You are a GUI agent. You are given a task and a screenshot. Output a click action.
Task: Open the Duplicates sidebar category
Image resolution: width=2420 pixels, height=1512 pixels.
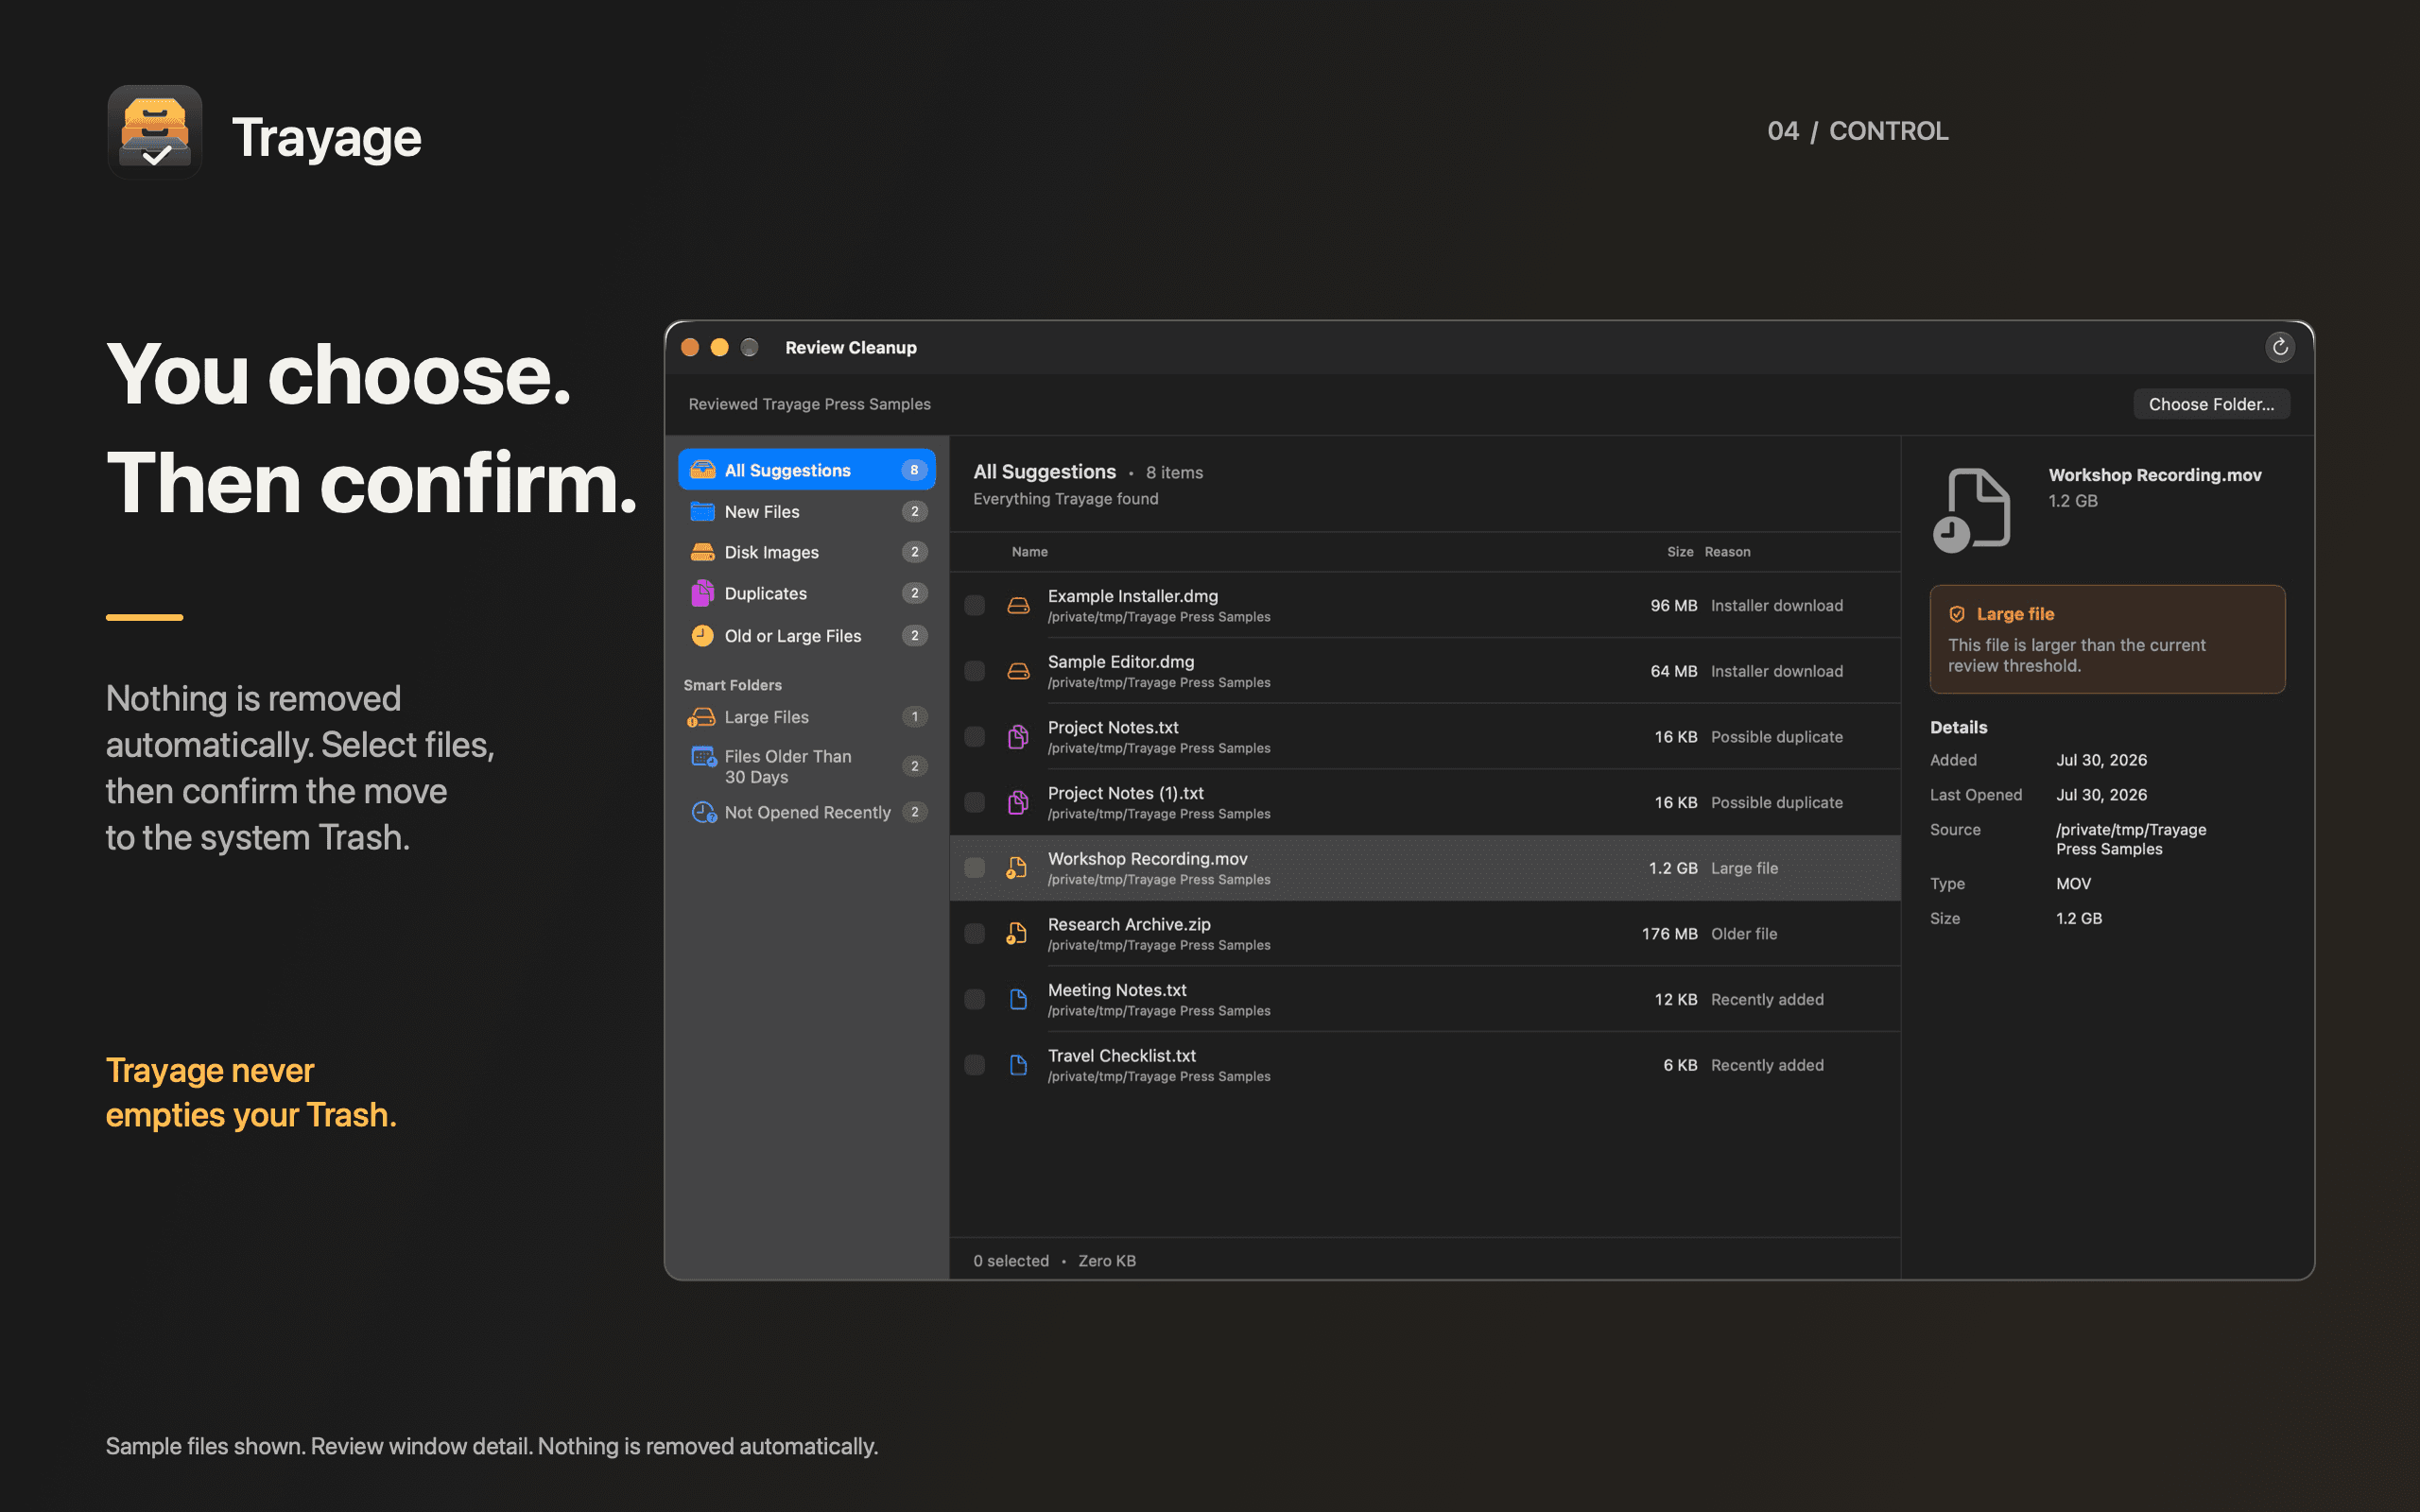(x=807, y=593)
